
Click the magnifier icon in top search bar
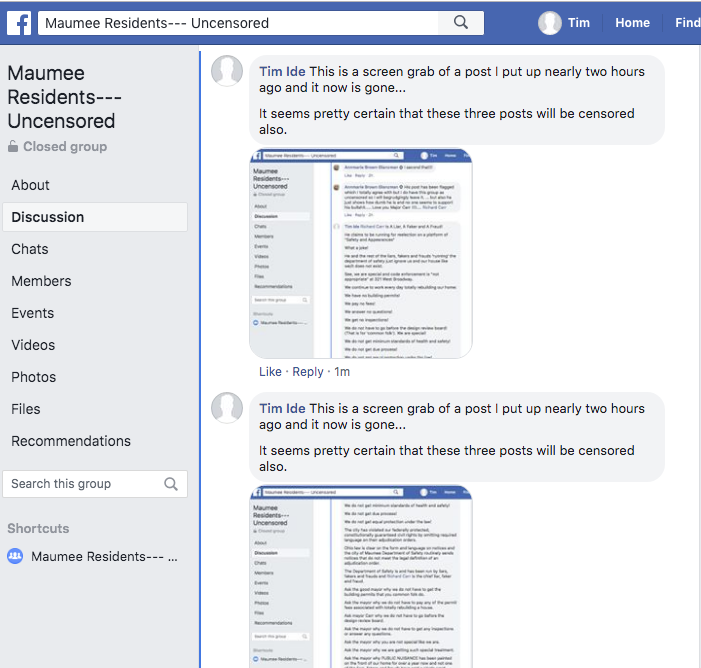(460, 23)
